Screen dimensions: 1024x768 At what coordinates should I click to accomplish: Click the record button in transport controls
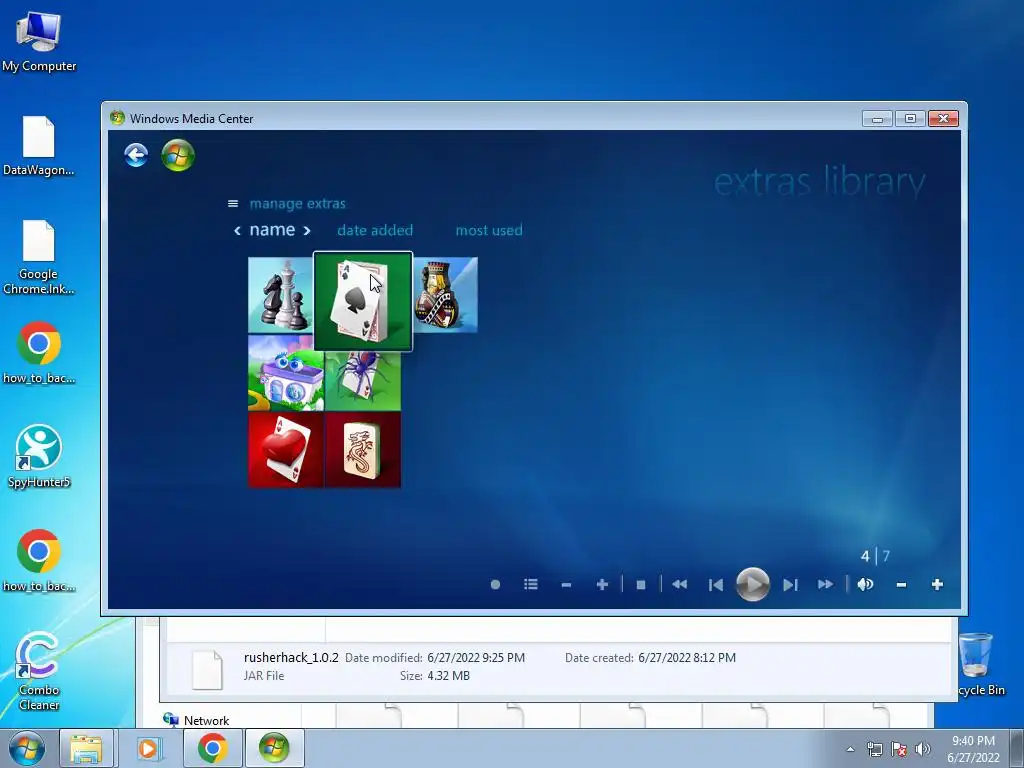[x=495, y=584]
